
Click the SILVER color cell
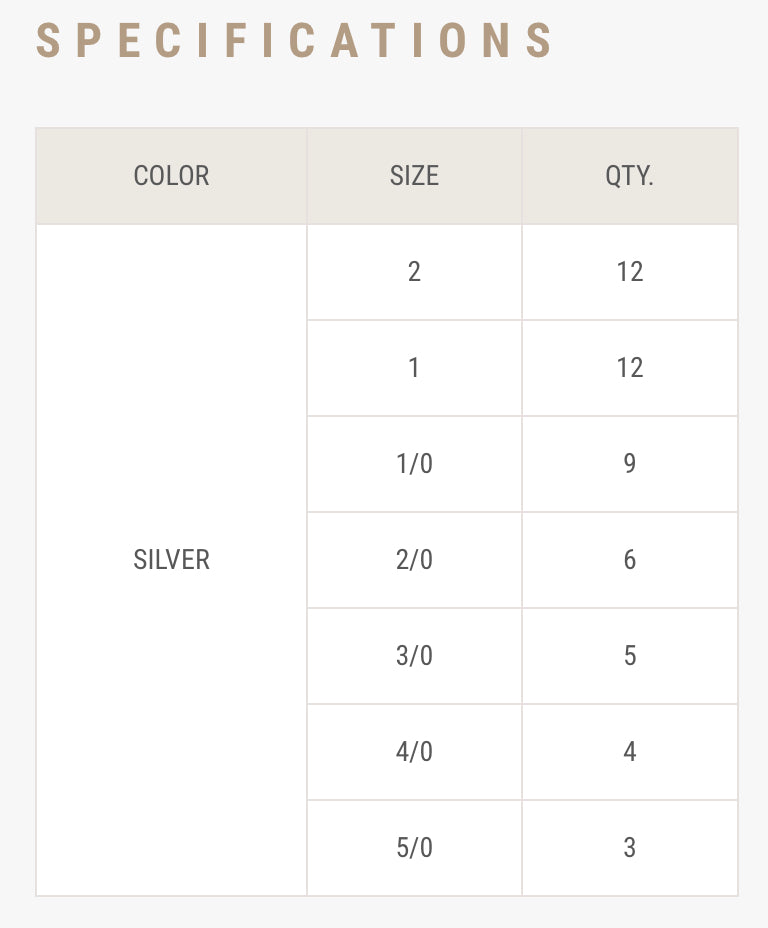172,560
